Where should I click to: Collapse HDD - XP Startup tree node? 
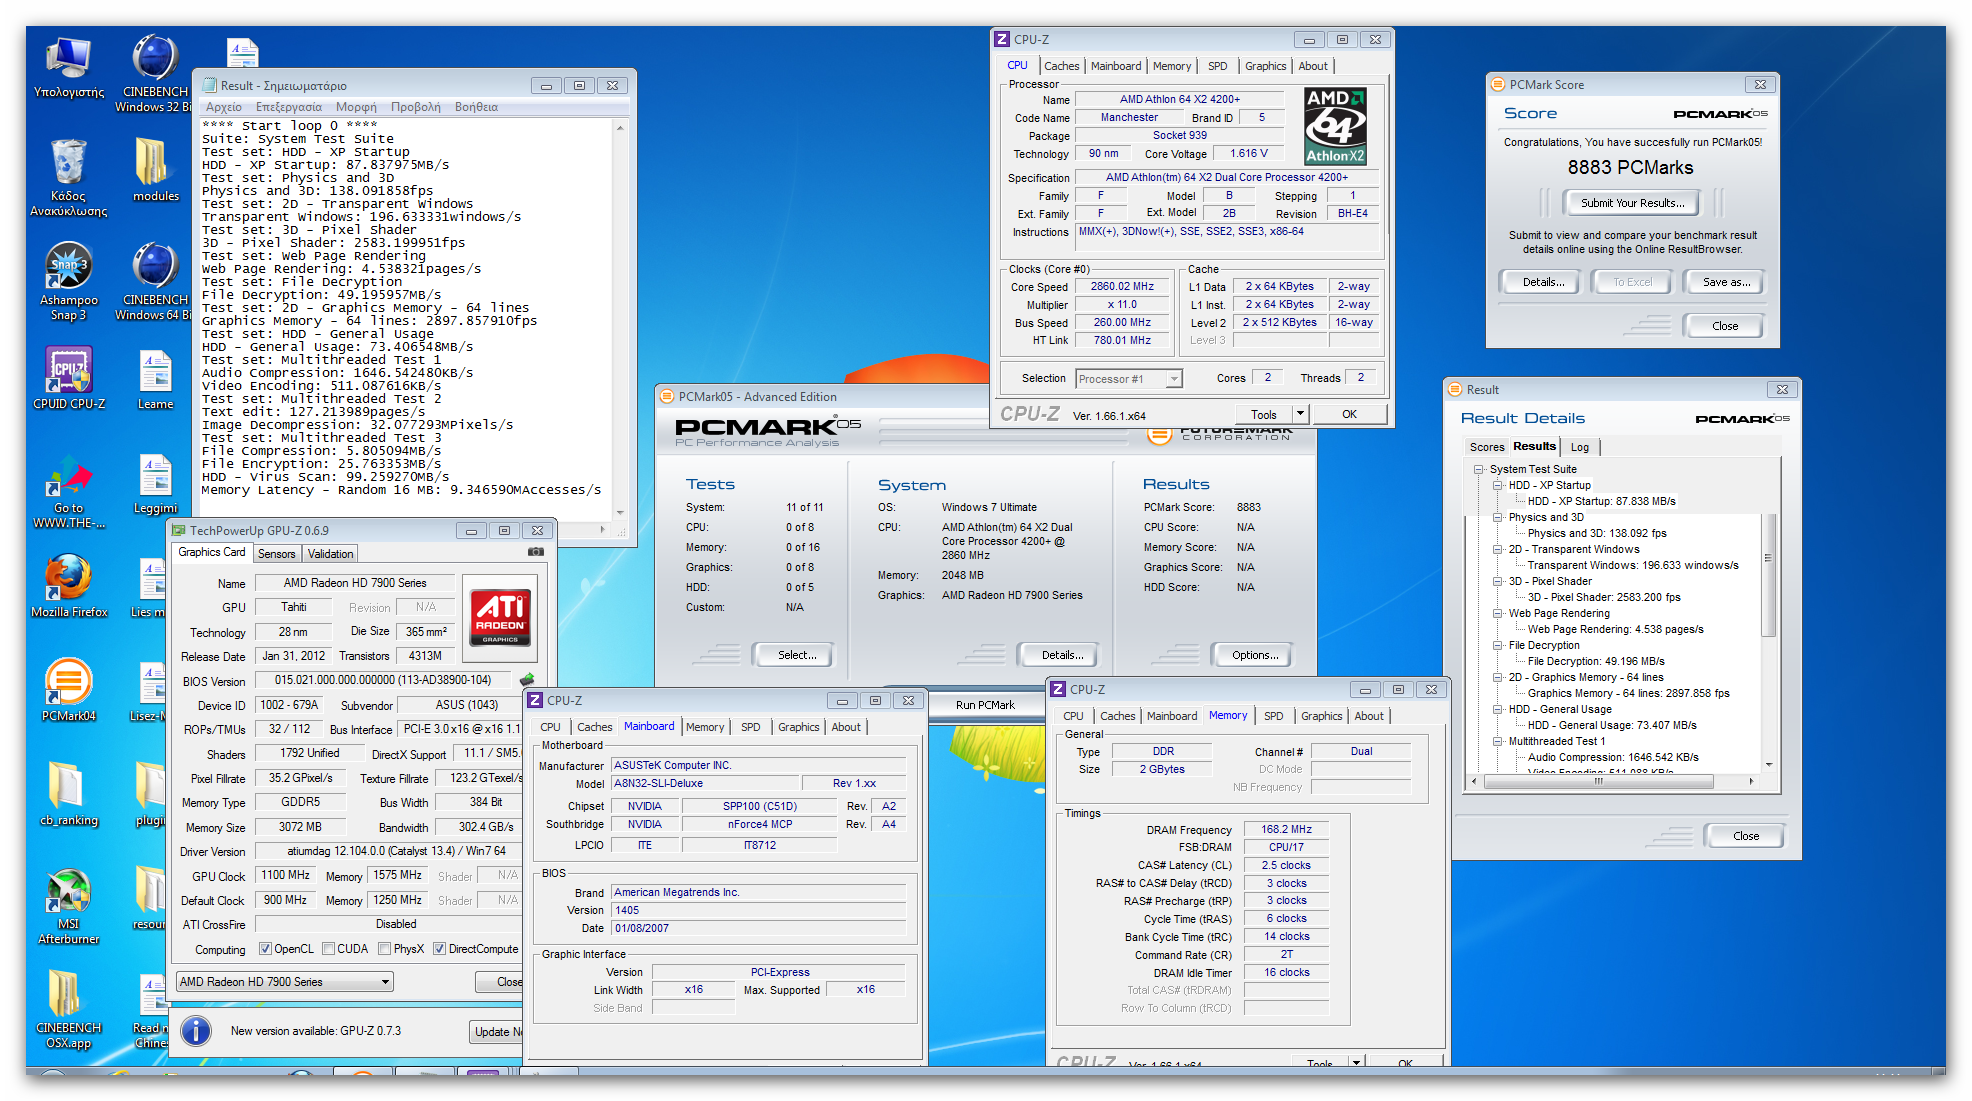coord(1498,485)
